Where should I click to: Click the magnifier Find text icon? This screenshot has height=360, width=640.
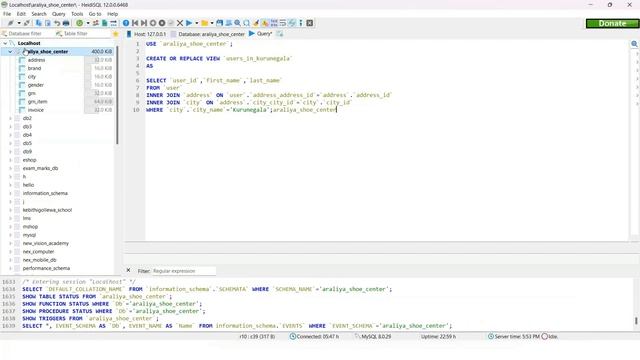237,23
